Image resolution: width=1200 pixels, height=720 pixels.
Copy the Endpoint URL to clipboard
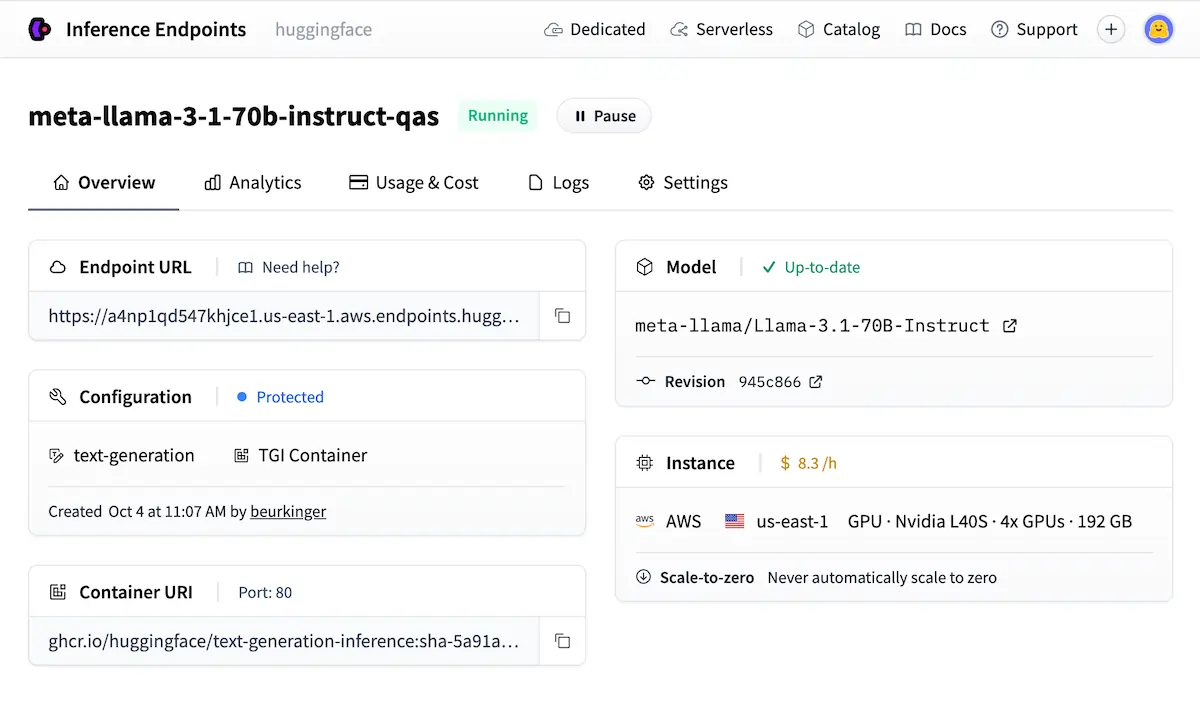click(x=562, y=316)
